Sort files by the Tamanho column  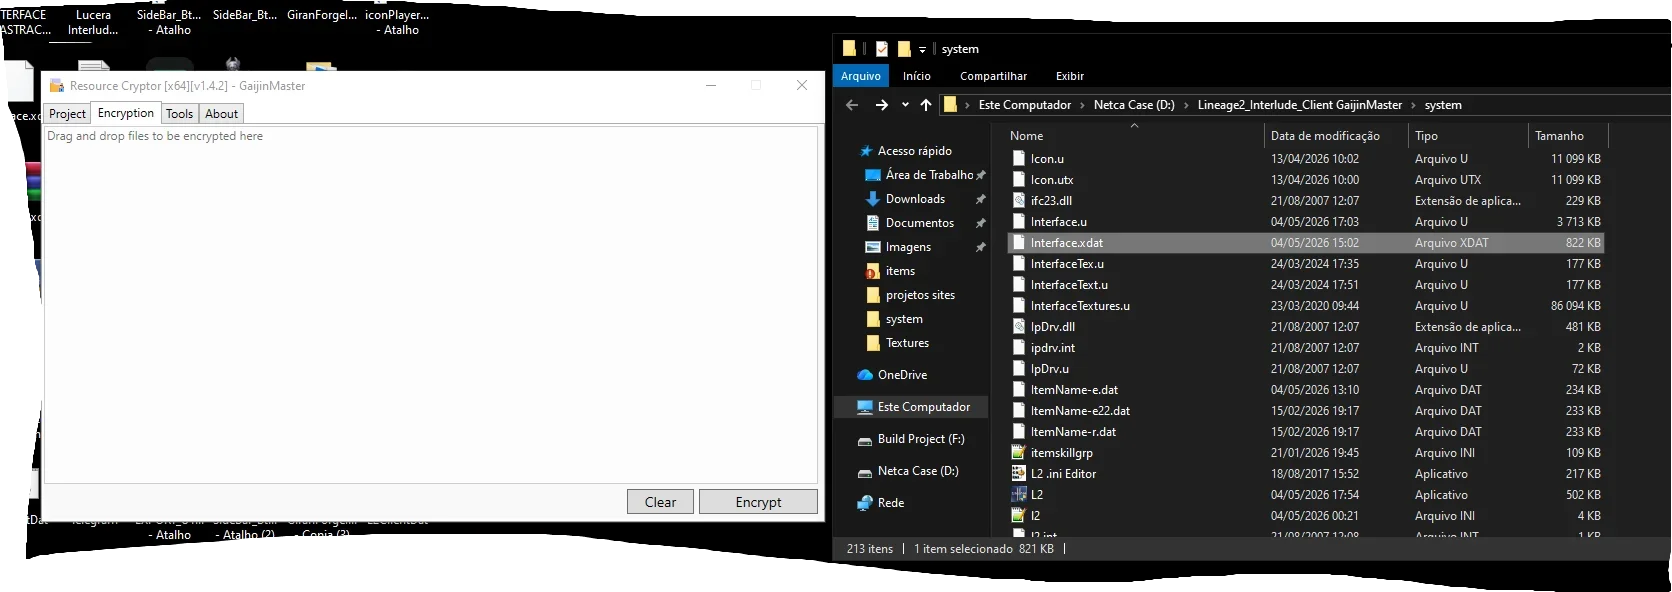[x=1568, y=136]
